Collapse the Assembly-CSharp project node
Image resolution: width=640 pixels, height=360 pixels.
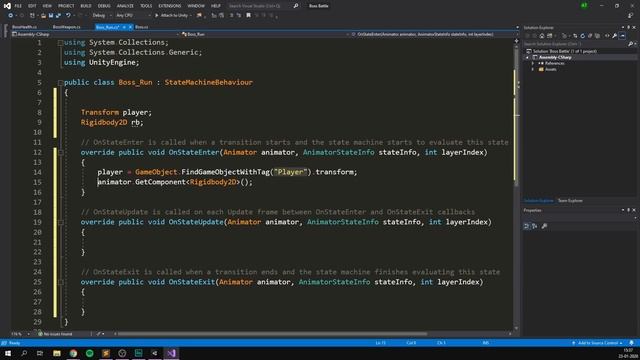pos(527,58)
